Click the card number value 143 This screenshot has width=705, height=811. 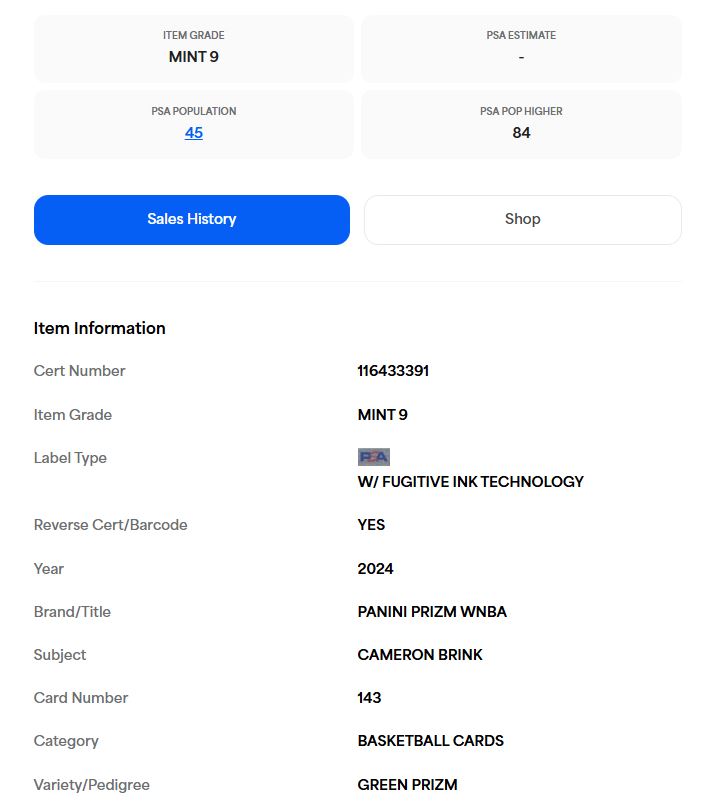pos(369,698)
